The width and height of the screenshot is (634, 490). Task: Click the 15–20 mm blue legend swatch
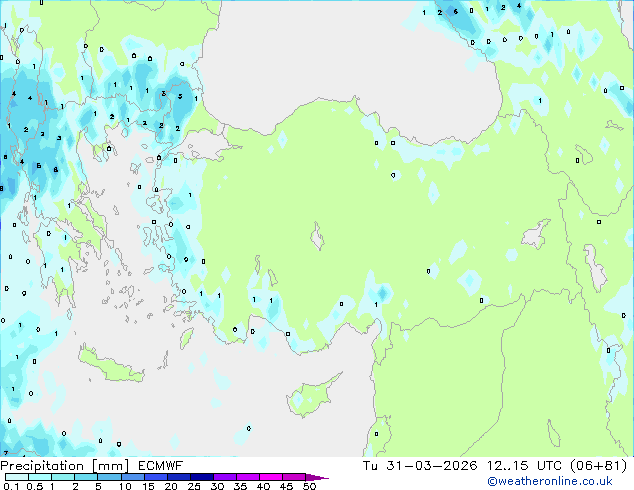(155, 477)
